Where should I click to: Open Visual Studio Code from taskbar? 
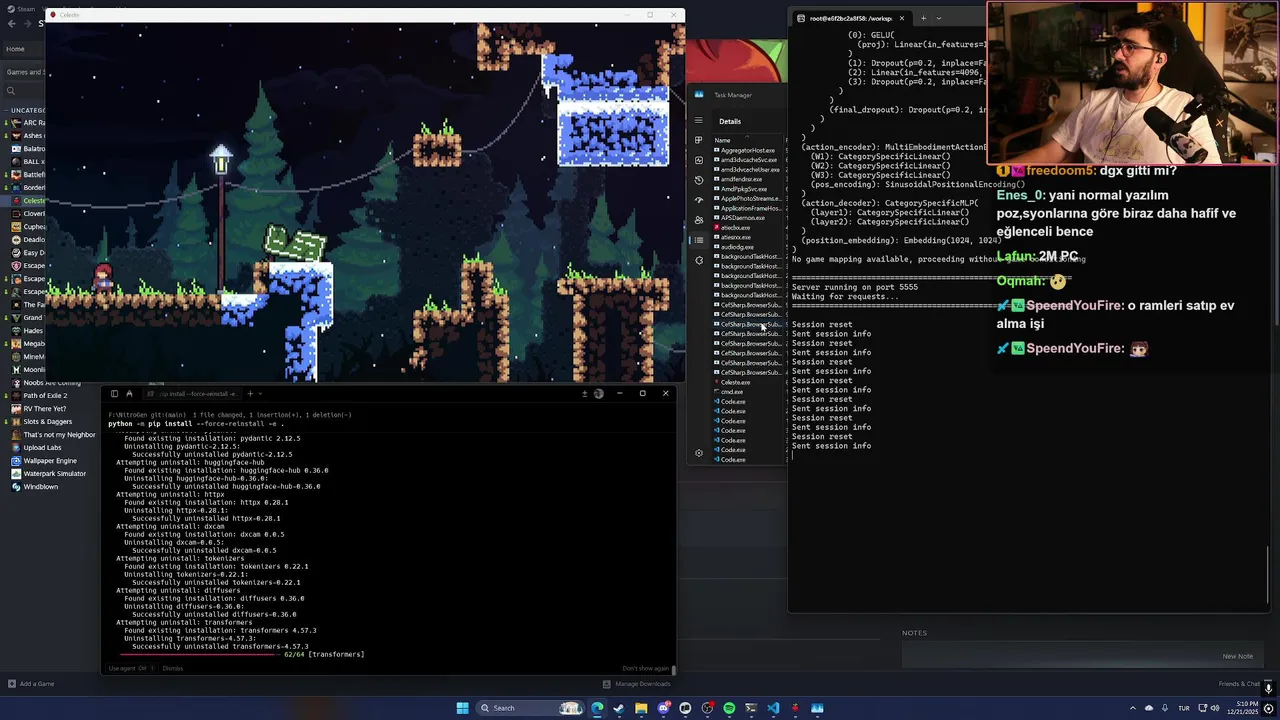pyautogui.click(x=773, y=708)
